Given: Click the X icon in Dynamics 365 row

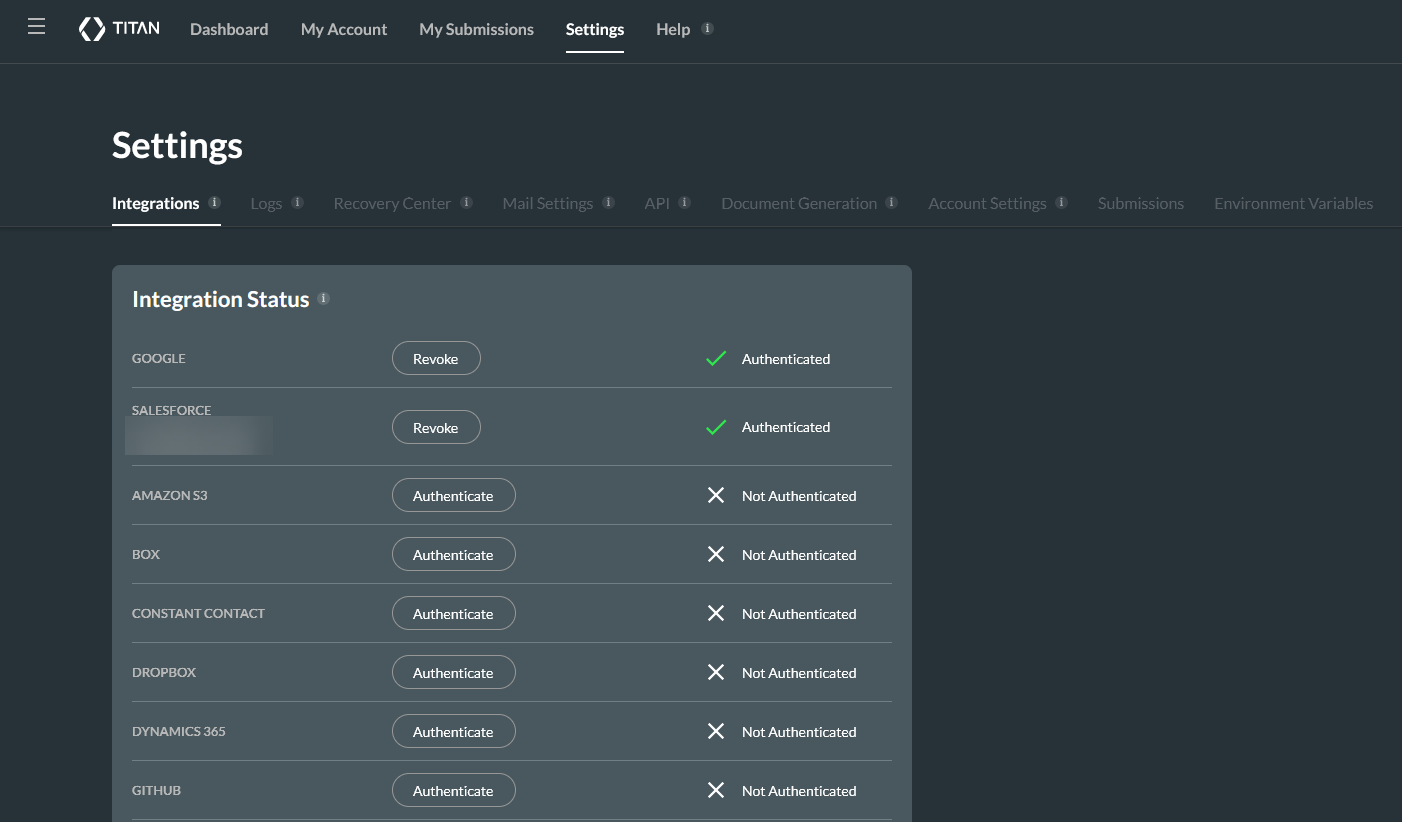Looking at the screenshot, I should pyautogui.click(x=716, y=731).
